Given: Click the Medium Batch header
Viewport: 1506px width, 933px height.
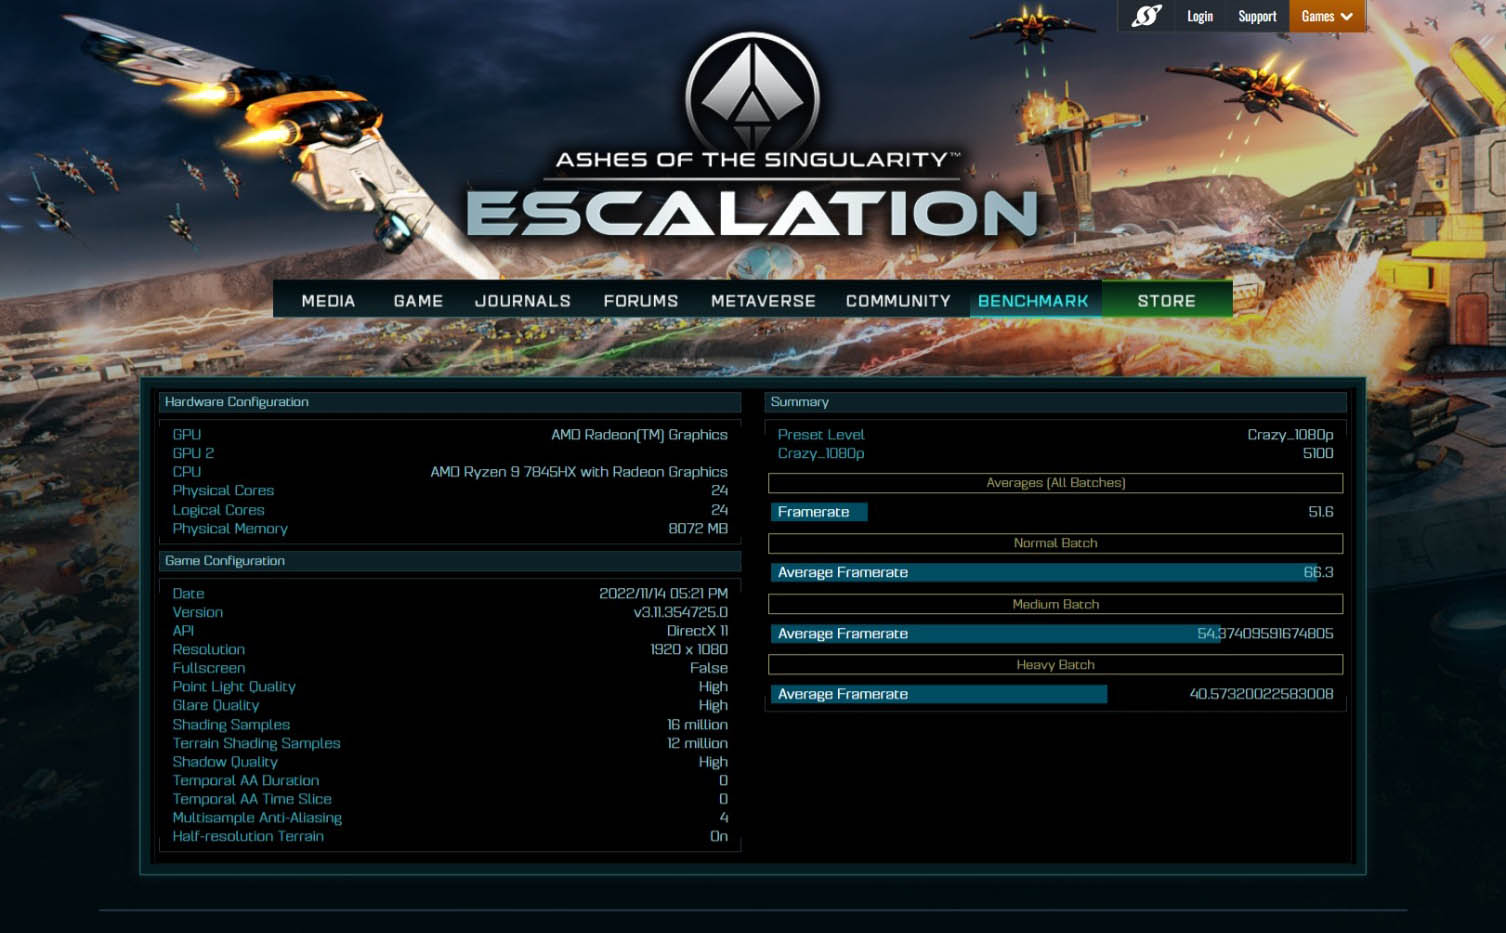Looking at the screenshot, I should coord(1055,604).
